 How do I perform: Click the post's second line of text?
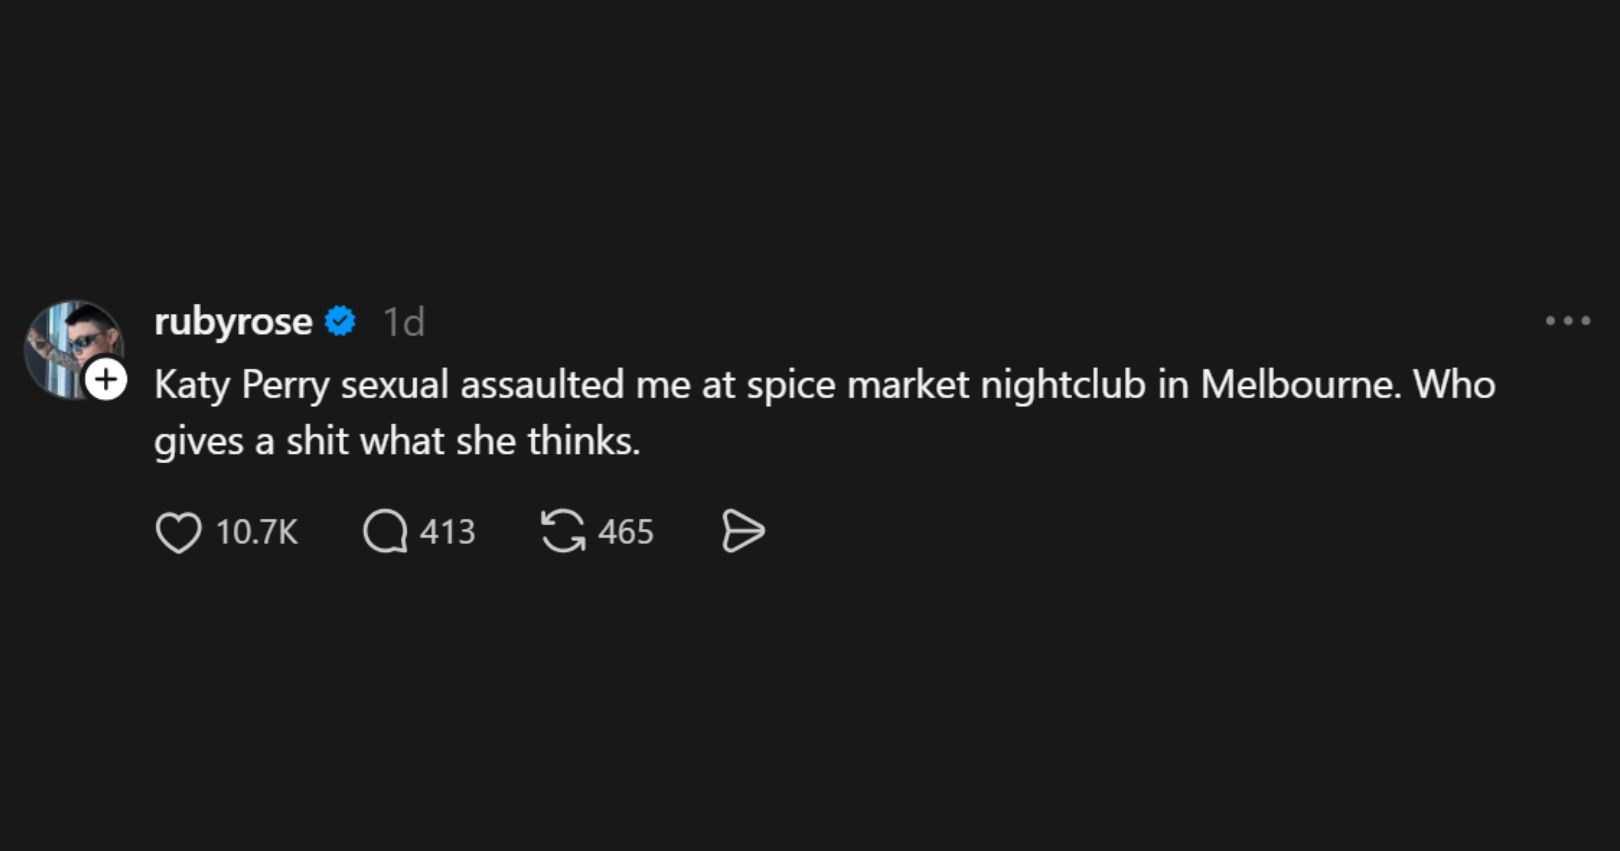[x=397, y=441]
